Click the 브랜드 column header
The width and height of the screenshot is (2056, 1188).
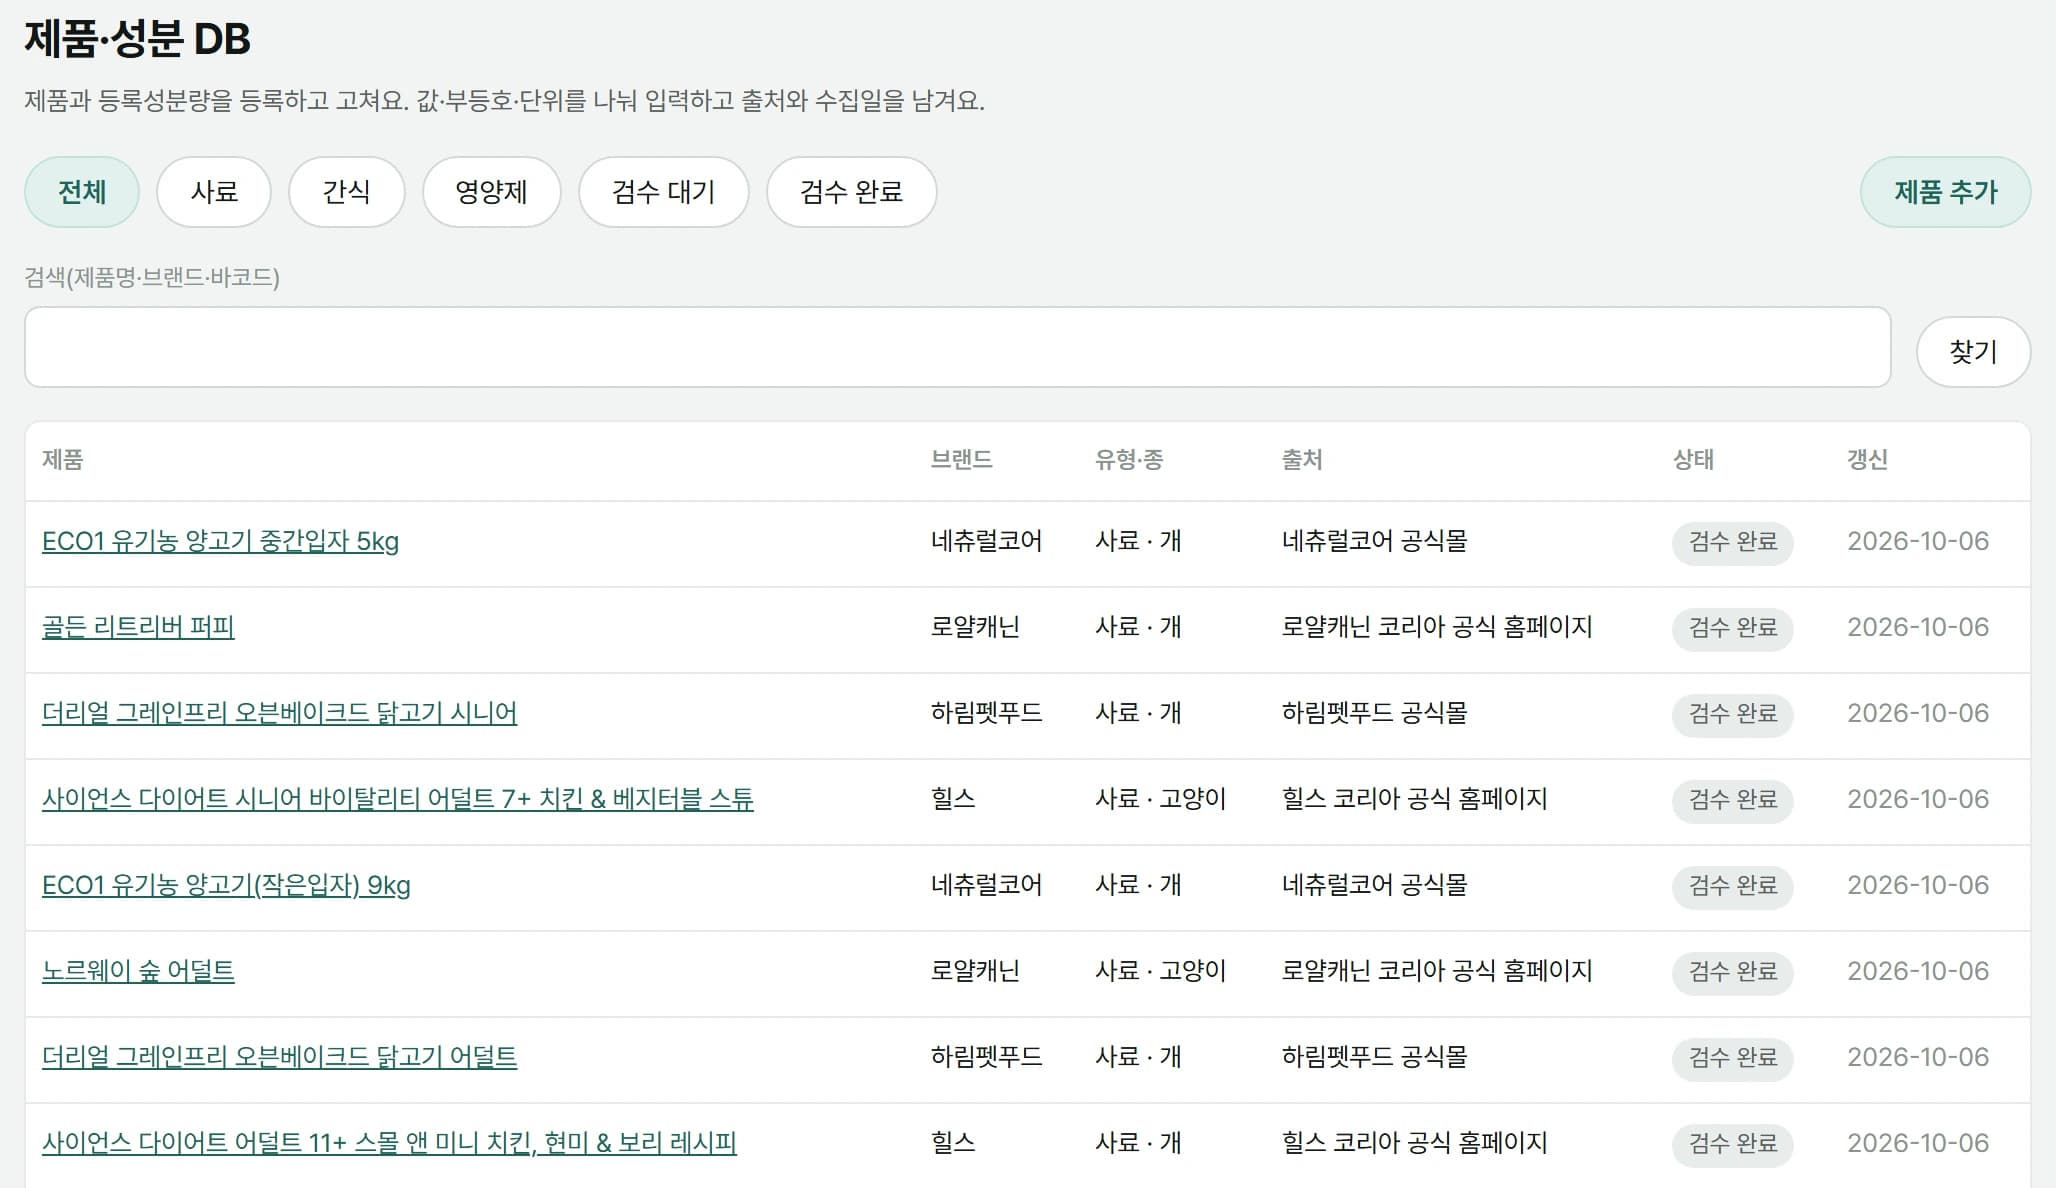961,460
